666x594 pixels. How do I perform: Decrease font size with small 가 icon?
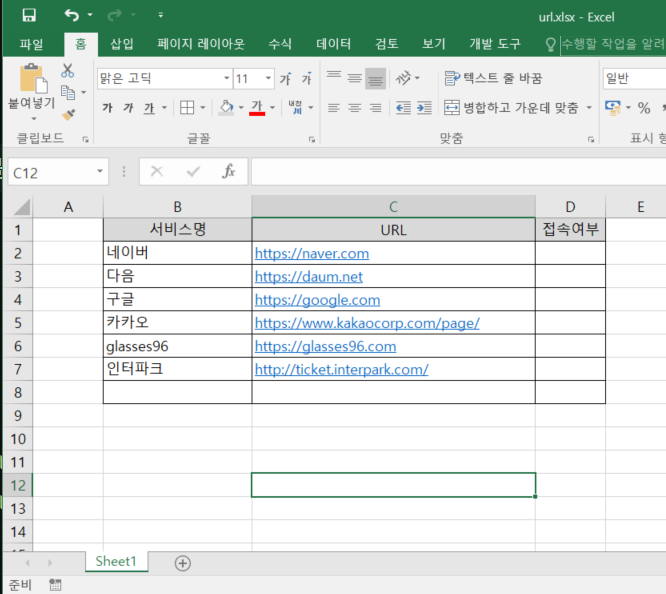pos(307,78)
